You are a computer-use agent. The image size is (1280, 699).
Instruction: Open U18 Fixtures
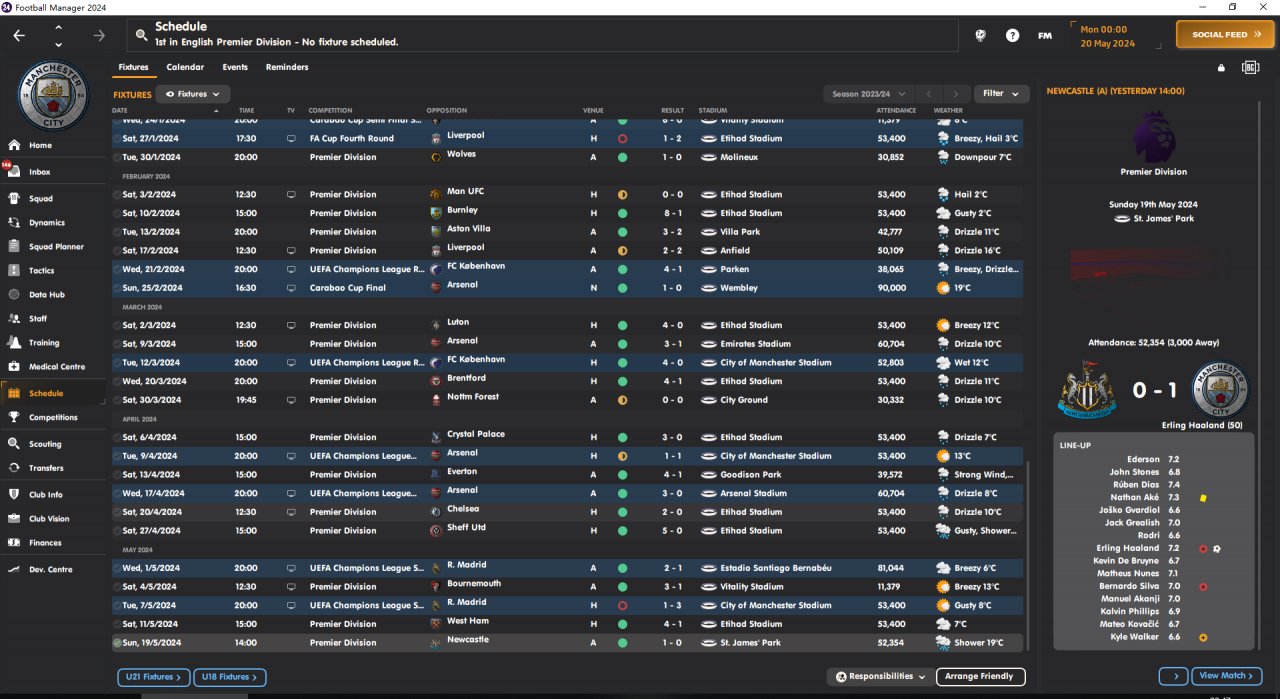pos(230,677)
